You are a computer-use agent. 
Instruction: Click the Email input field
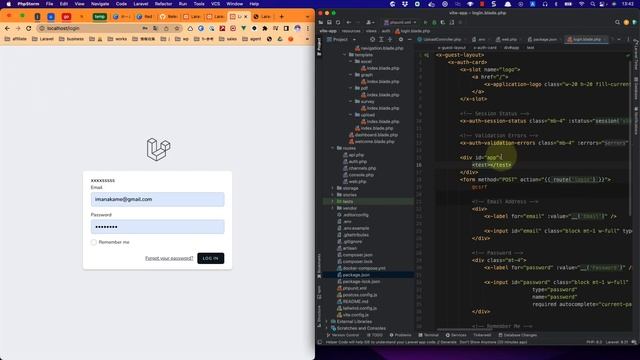158,200
